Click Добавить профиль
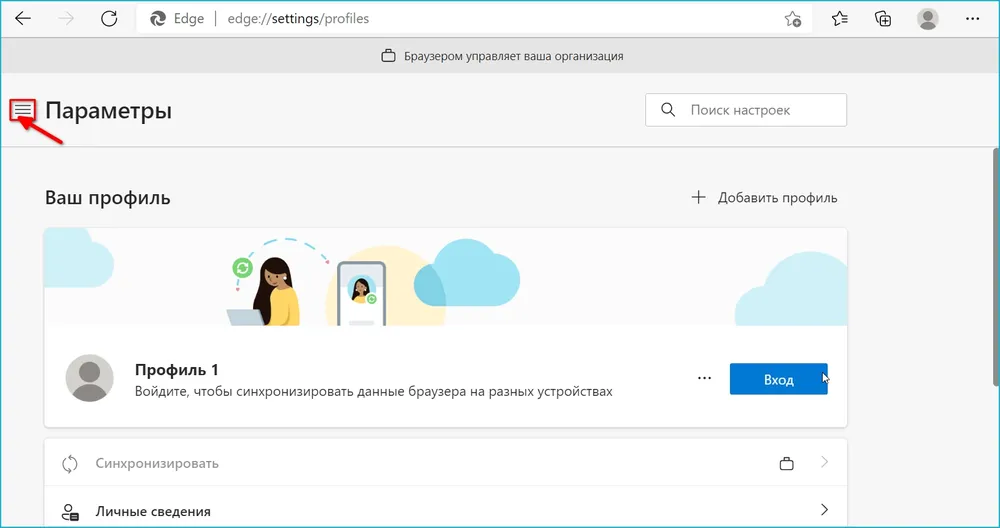Screen dimensions: 1000x528 [x=765, y=198]
